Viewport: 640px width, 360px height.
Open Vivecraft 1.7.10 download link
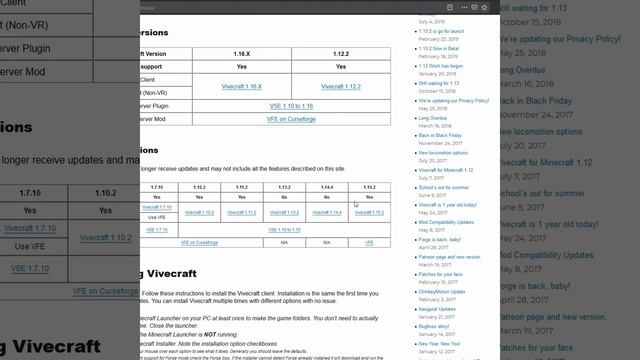157,207
